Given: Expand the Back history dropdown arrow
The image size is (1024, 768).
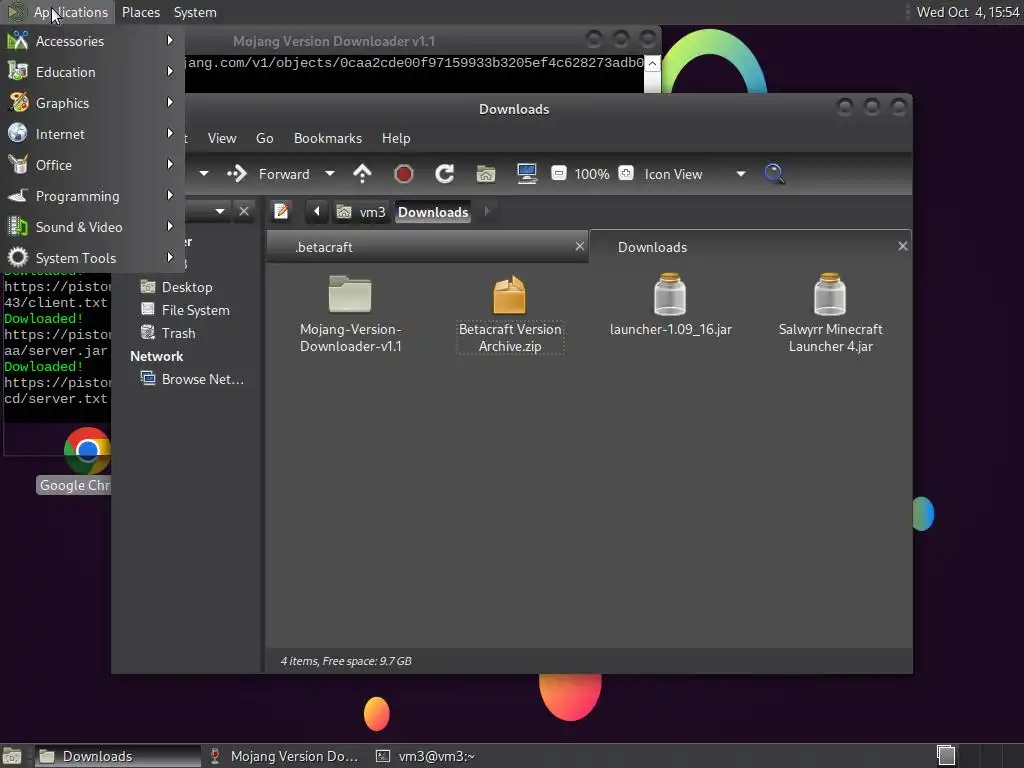Looking at the screenshot, I should tap(204, 174).
